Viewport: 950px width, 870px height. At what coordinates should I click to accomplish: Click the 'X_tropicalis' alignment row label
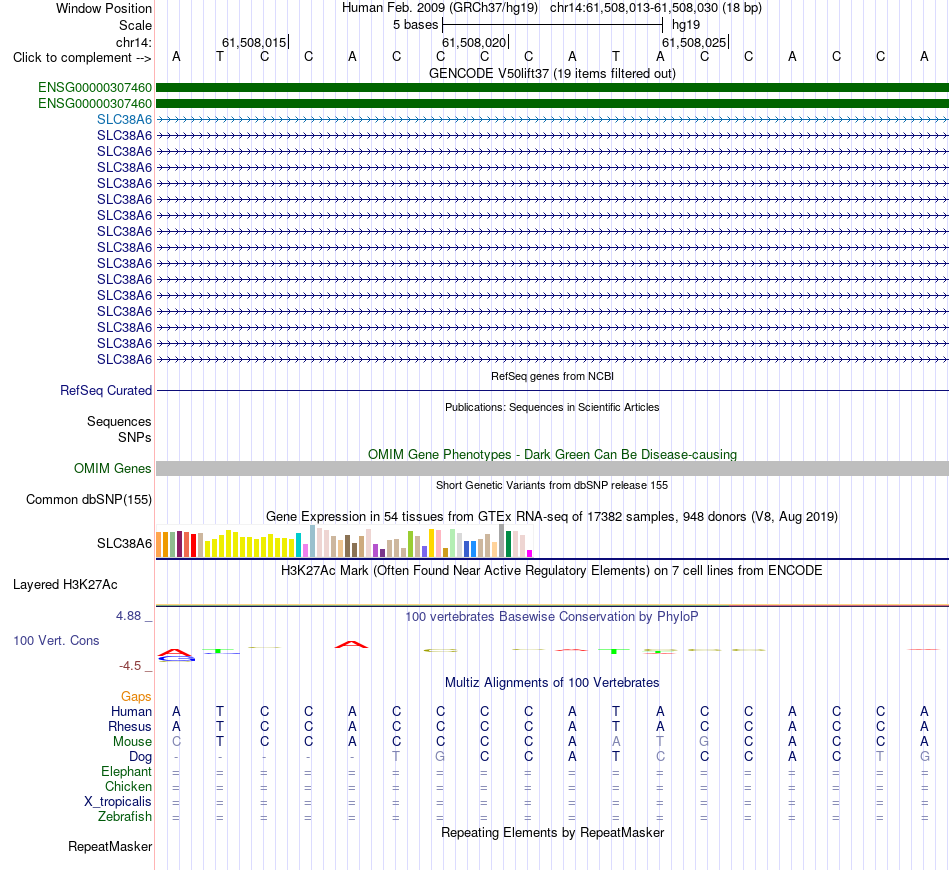[118, 802]
